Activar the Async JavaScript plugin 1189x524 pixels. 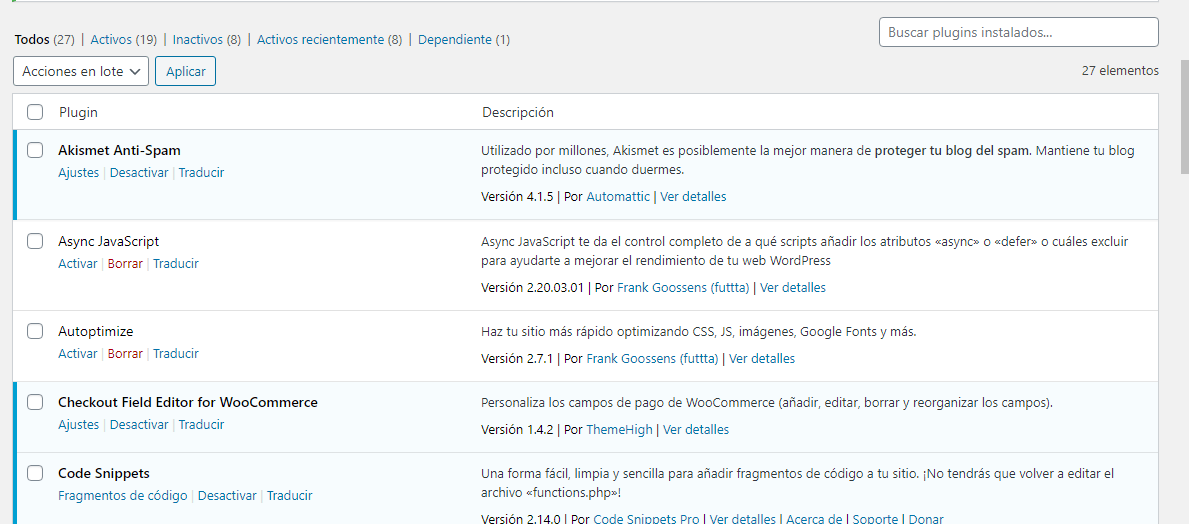77,263
